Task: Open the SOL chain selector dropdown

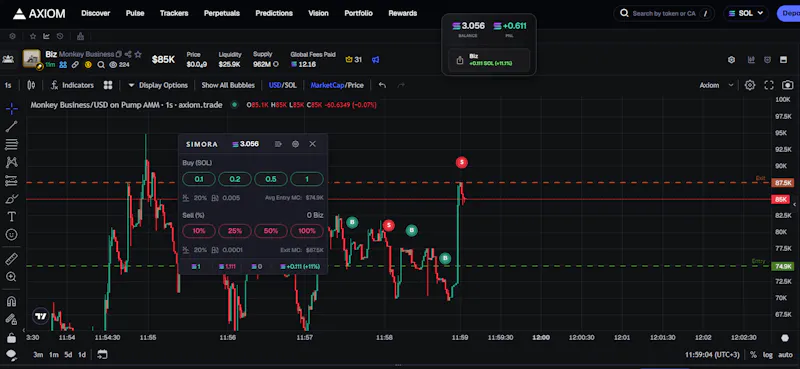Action: [745, 13]
